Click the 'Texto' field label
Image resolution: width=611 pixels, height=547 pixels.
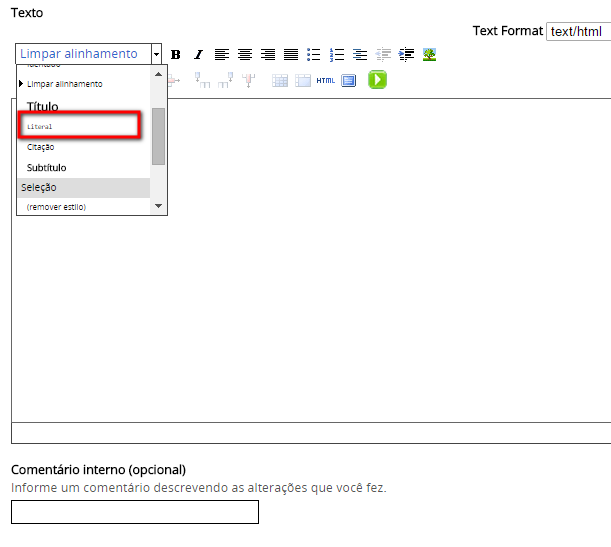point(27,13)
